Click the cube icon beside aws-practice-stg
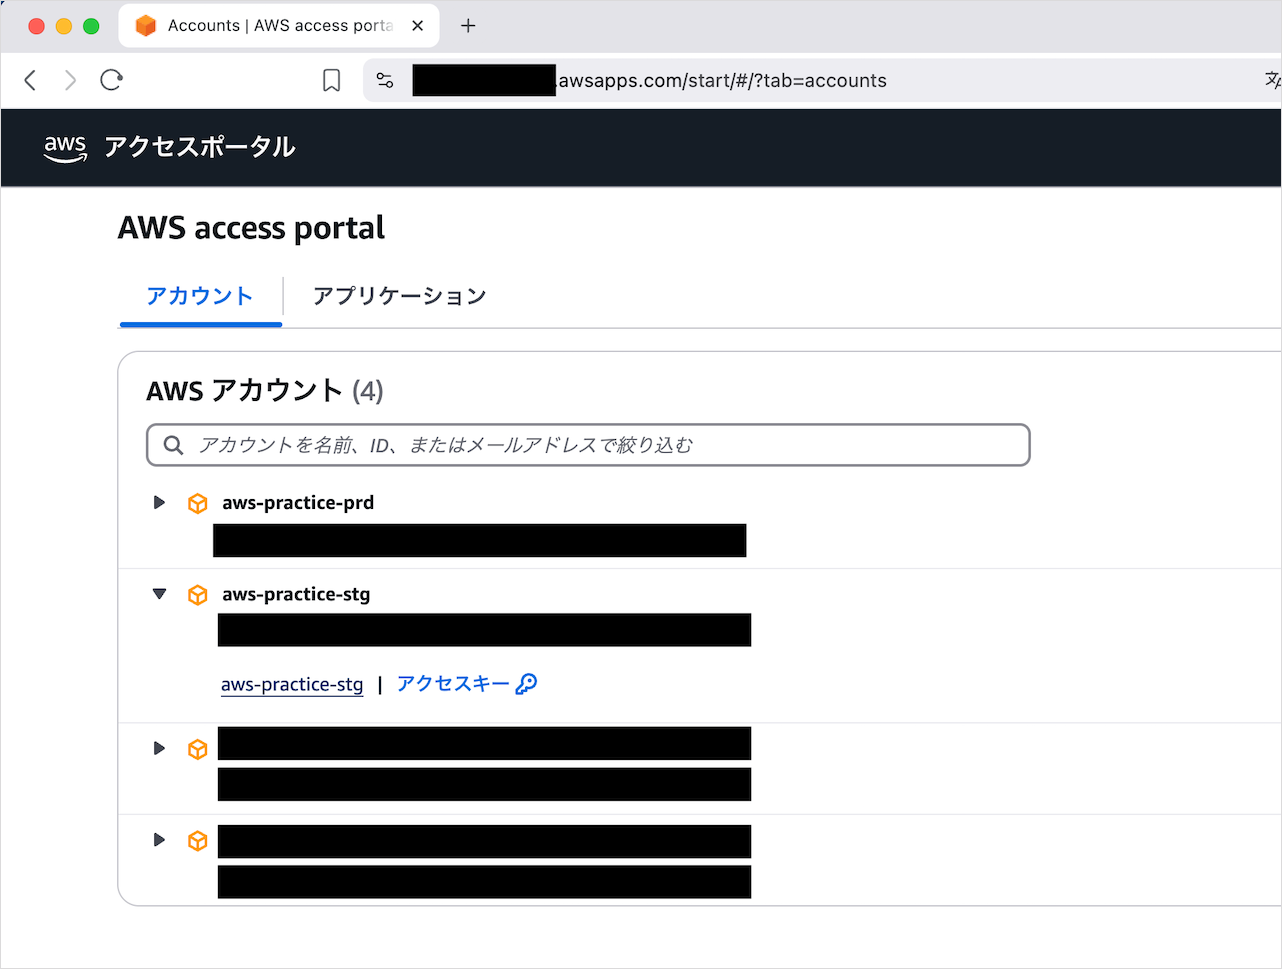Screen dimensions: 1282x969 point(198,595)
